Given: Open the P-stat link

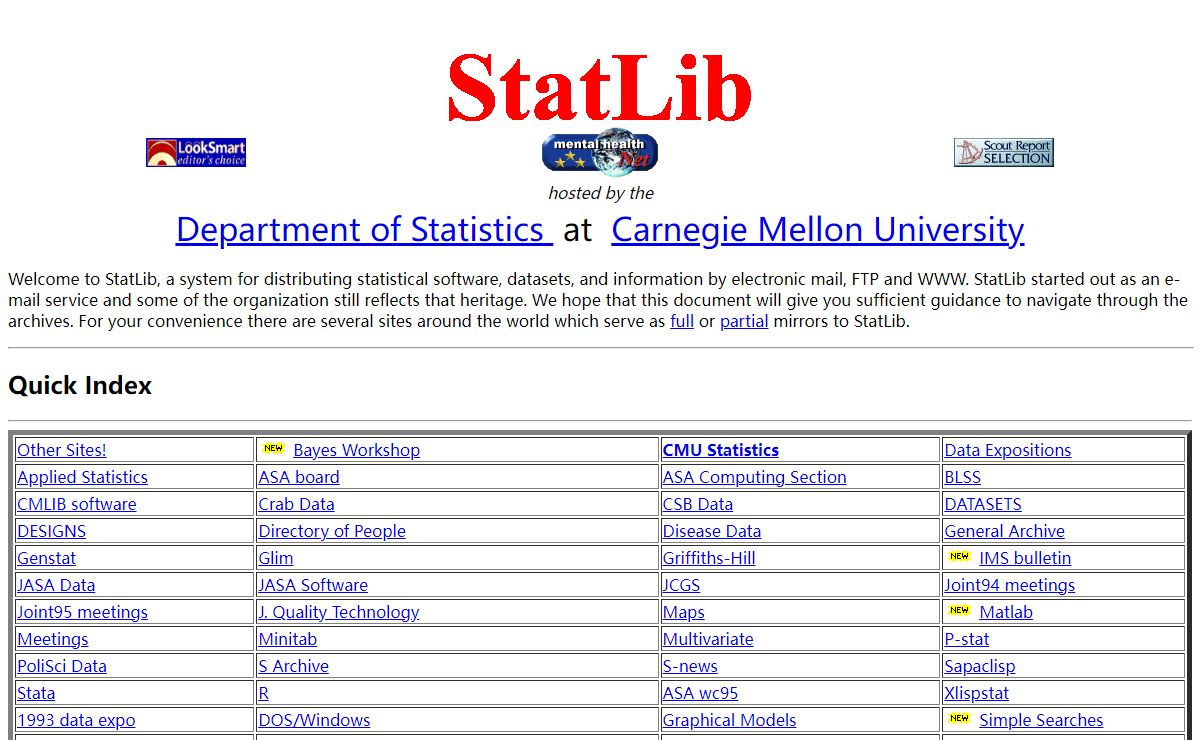Looking at the screenshot, I should pos(967,639).
